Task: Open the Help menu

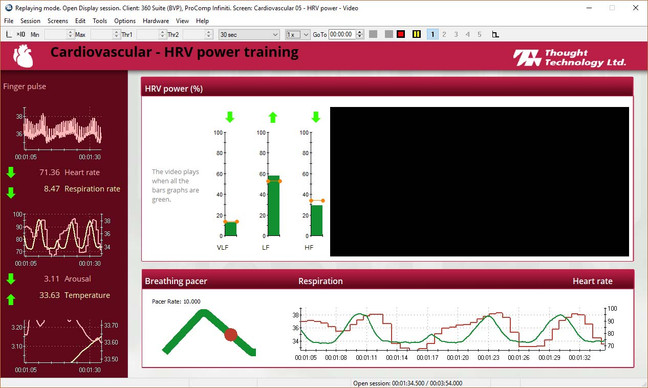Action: tap(202, 21)
